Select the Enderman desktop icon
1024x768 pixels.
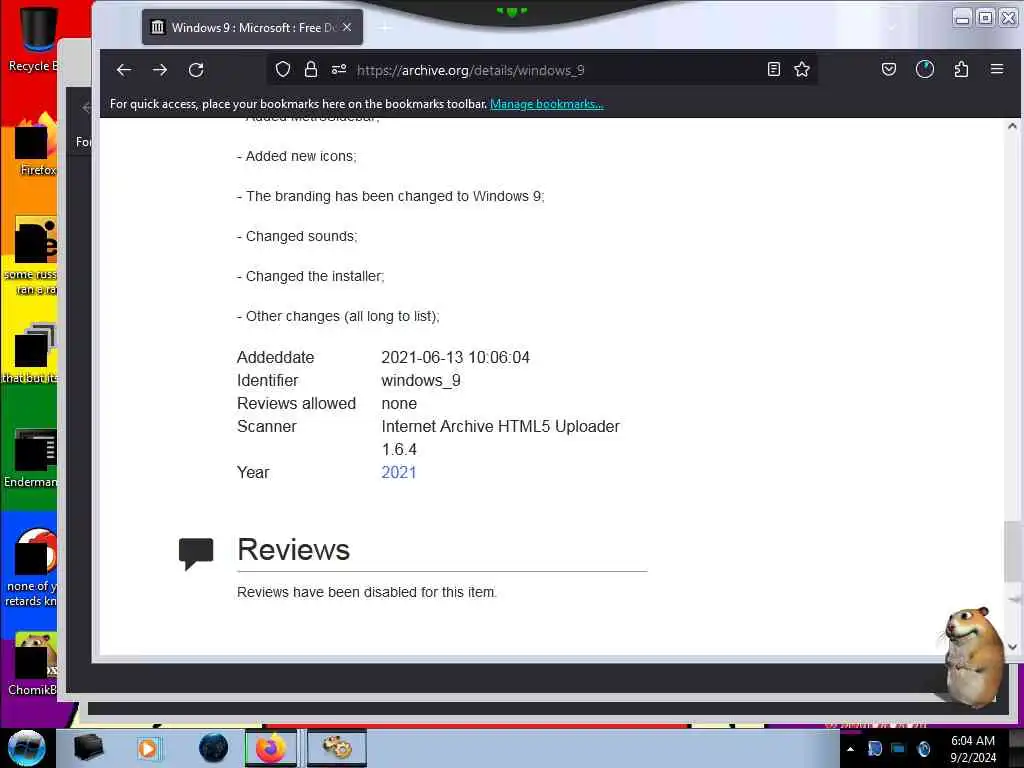point(31,458)
